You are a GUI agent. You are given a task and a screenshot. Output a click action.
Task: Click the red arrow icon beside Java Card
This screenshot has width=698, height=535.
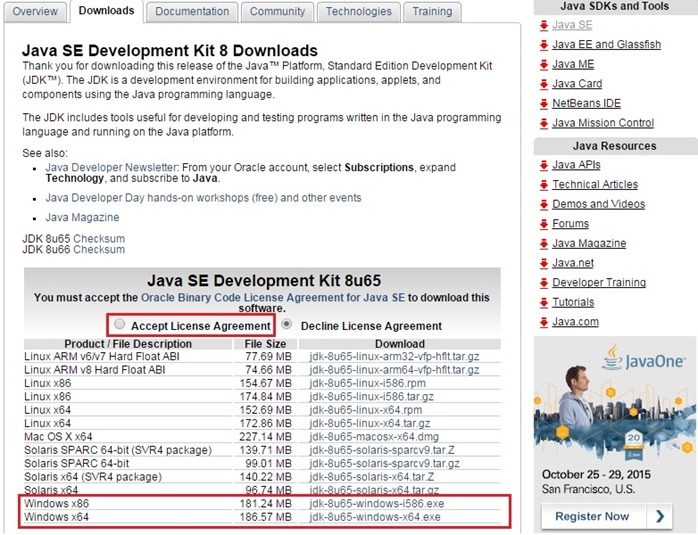point(544,84)
